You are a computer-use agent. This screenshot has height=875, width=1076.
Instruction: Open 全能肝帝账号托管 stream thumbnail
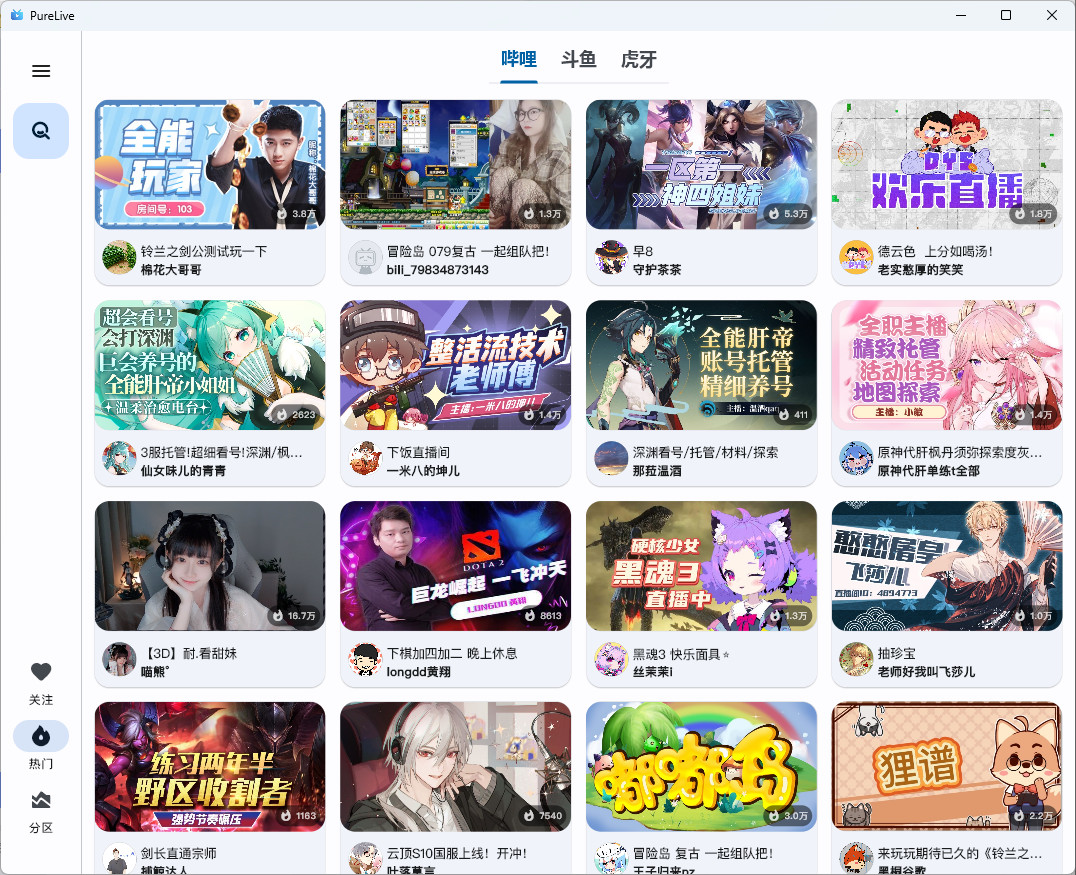(701, 365)
